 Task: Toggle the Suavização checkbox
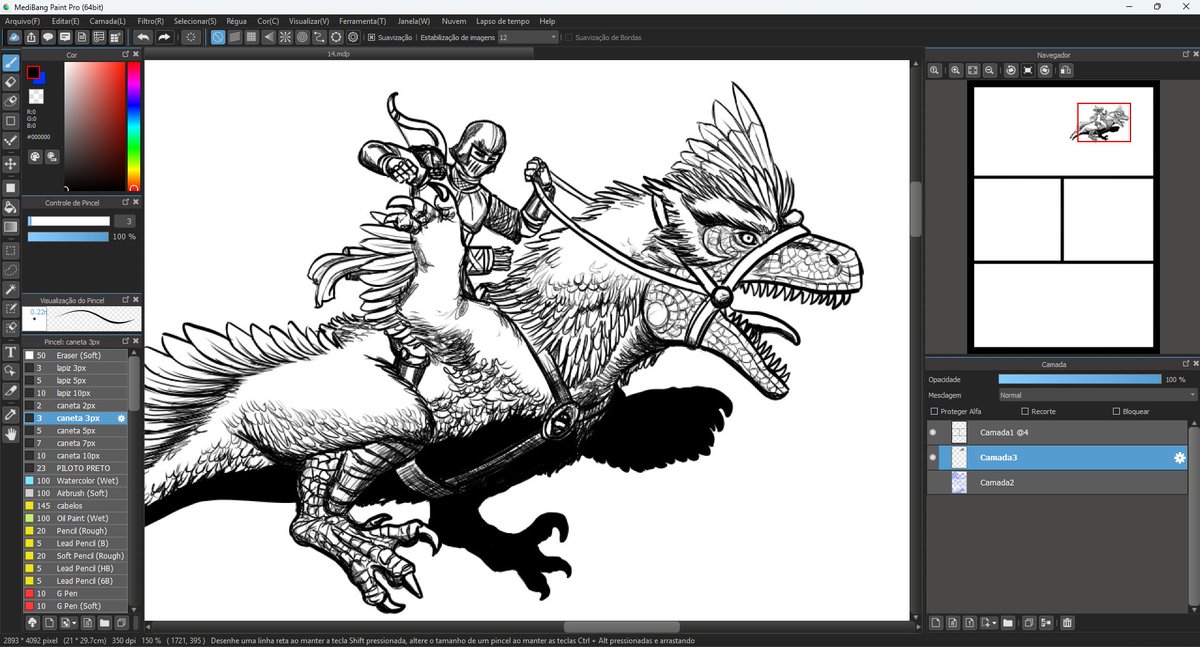tap(371, 37)
